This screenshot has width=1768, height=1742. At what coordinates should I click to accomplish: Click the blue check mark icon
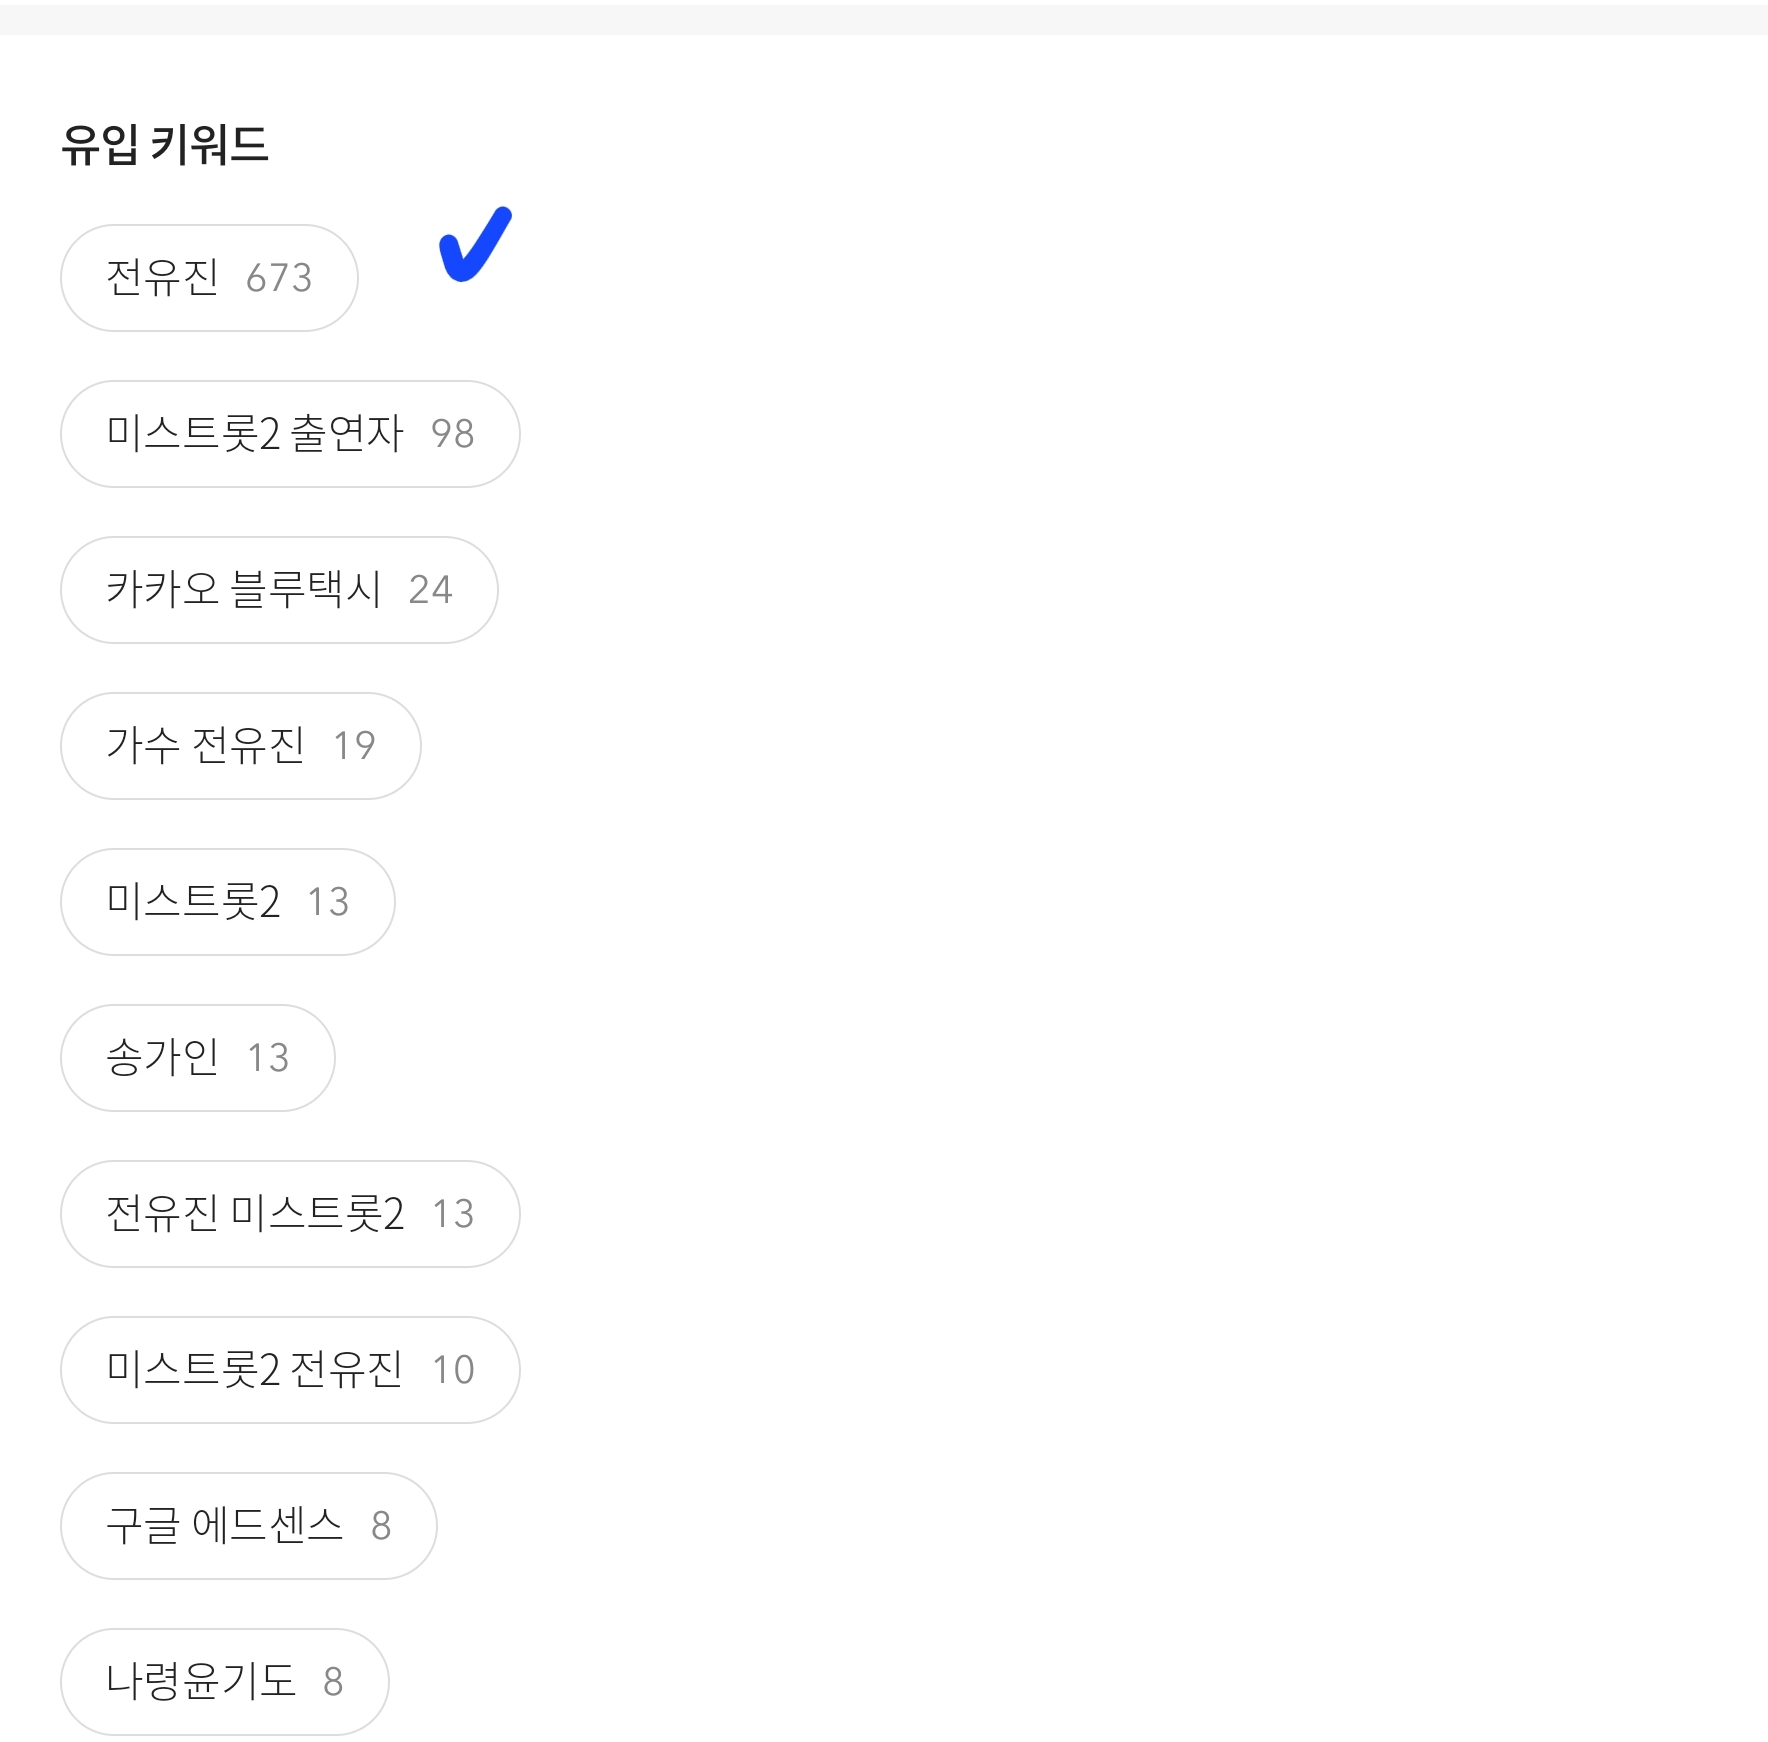(x=476, y=244)
